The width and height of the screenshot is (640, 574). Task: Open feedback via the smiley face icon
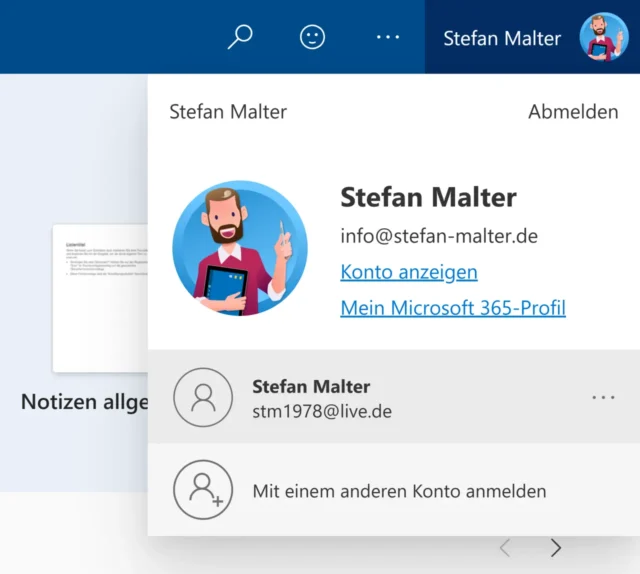313,37
